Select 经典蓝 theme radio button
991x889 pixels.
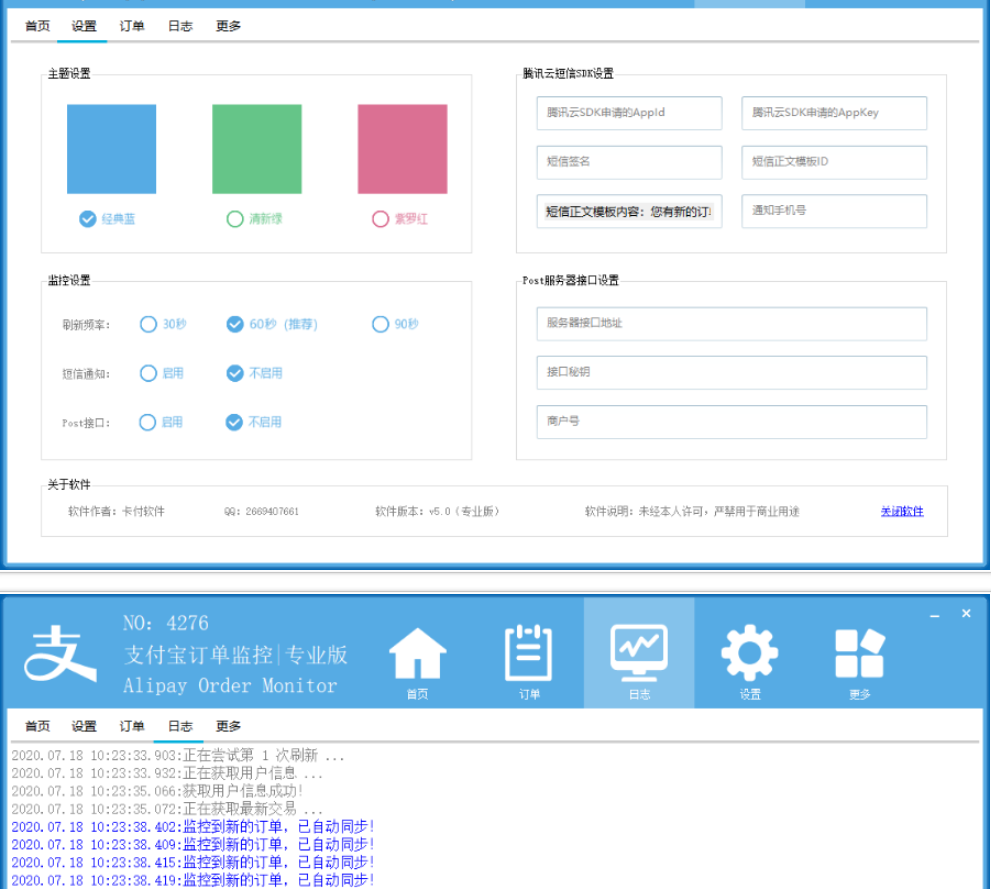coord(107,219)
